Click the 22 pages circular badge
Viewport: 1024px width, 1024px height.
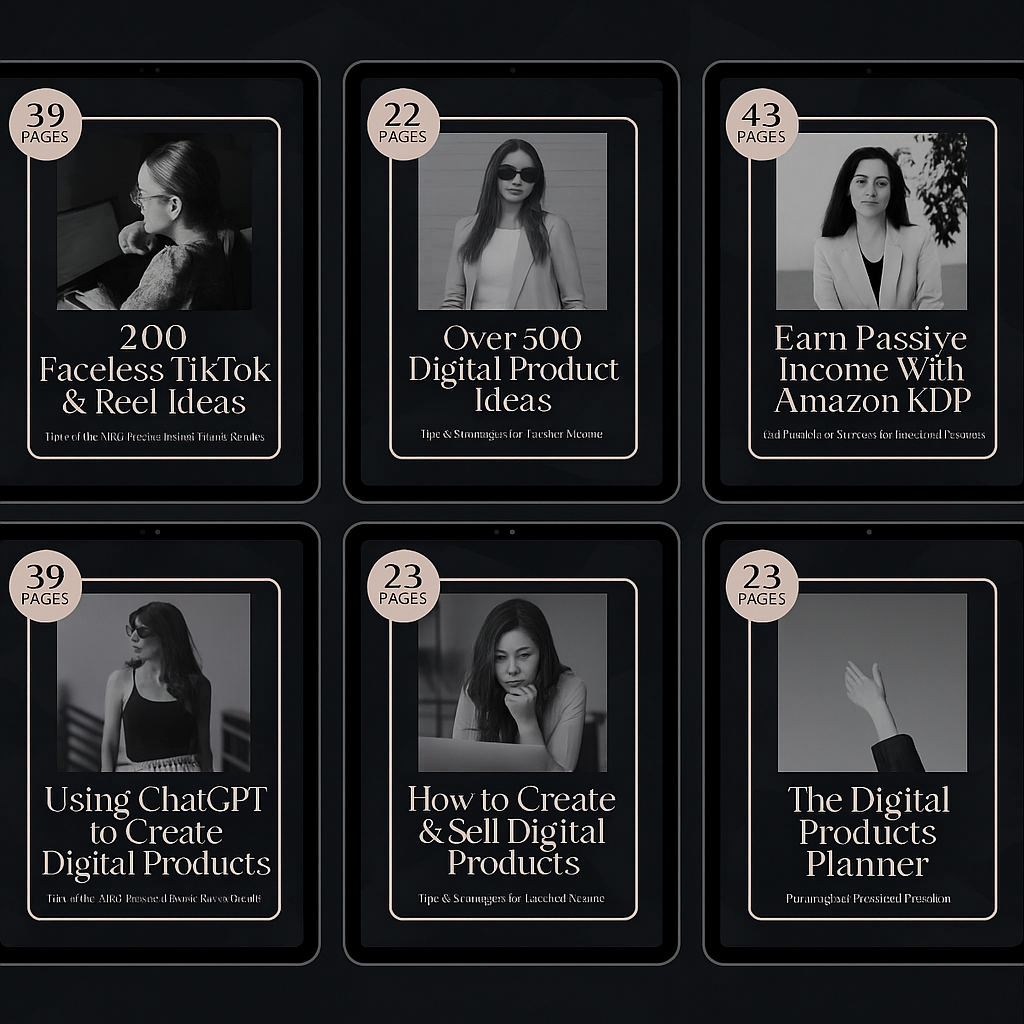pyautogui.click(x=403, y=124)
